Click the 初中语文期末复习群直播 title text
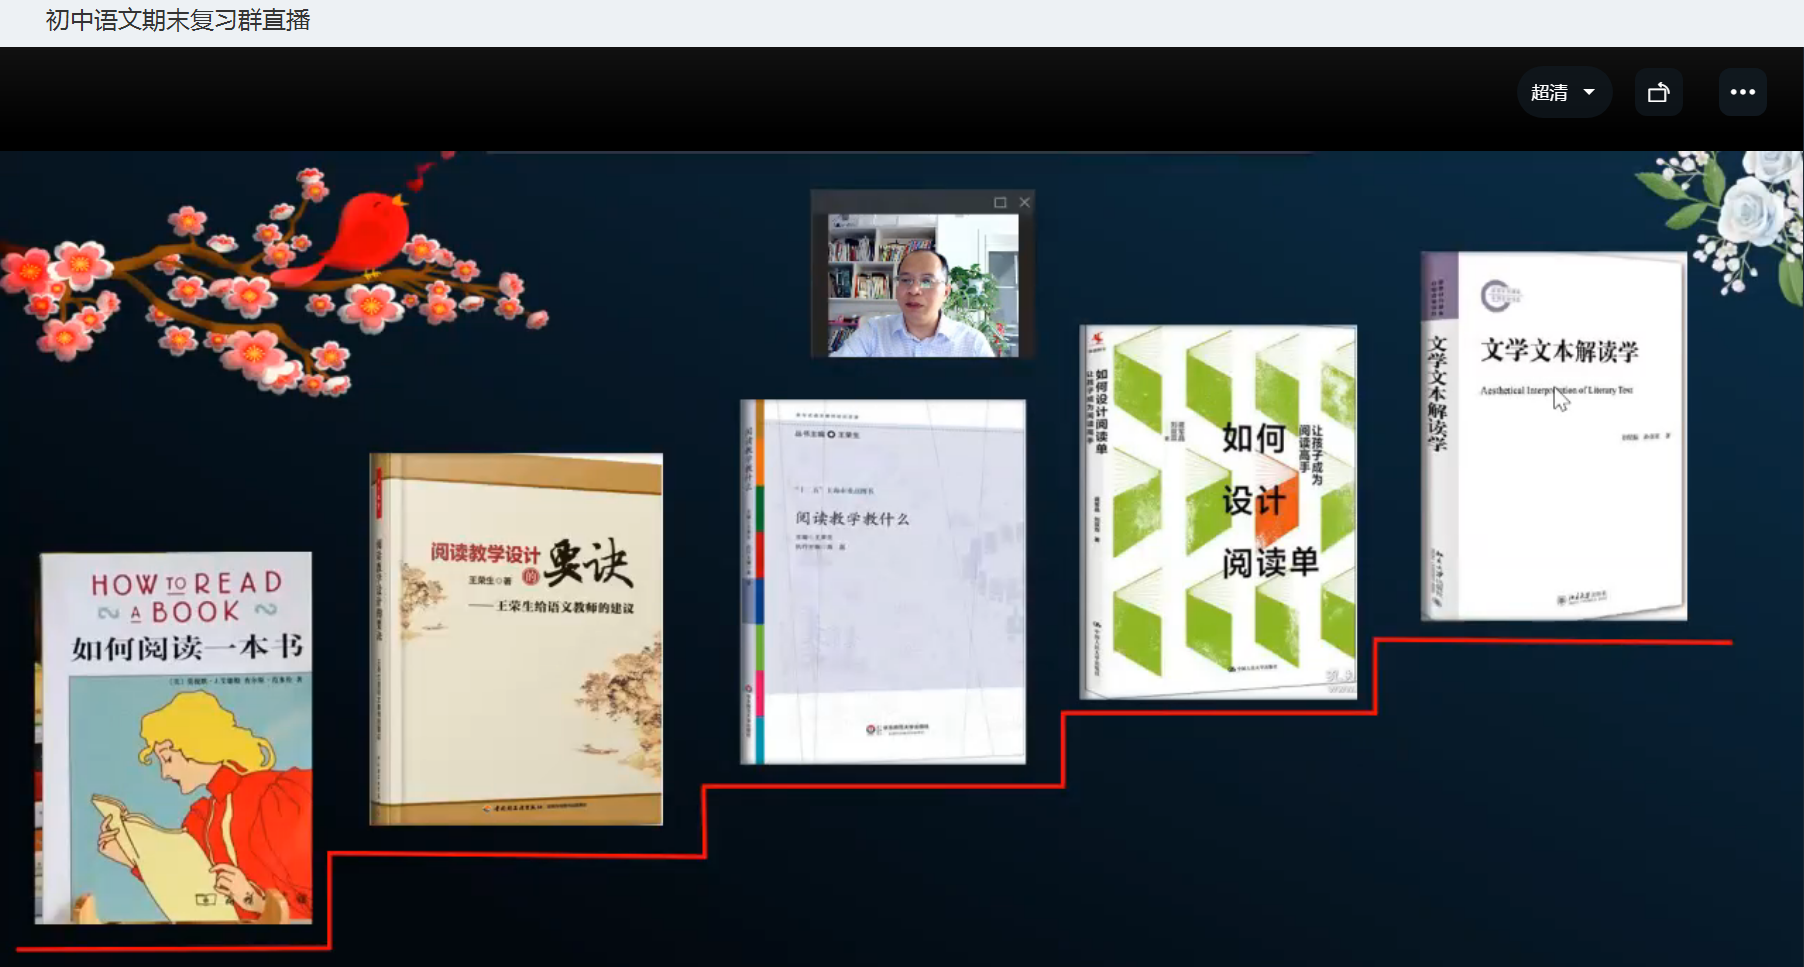 178,20
